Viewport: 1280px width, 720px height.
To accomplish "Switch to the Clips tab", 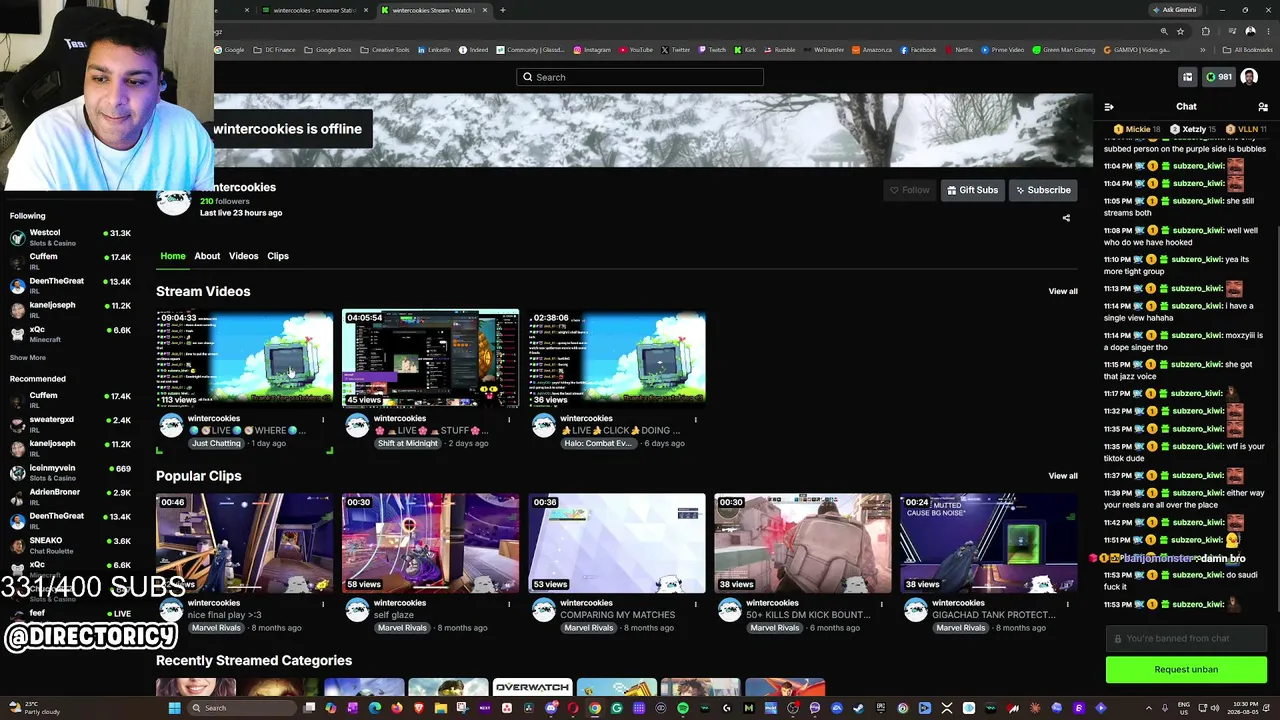I will point(278,256).
